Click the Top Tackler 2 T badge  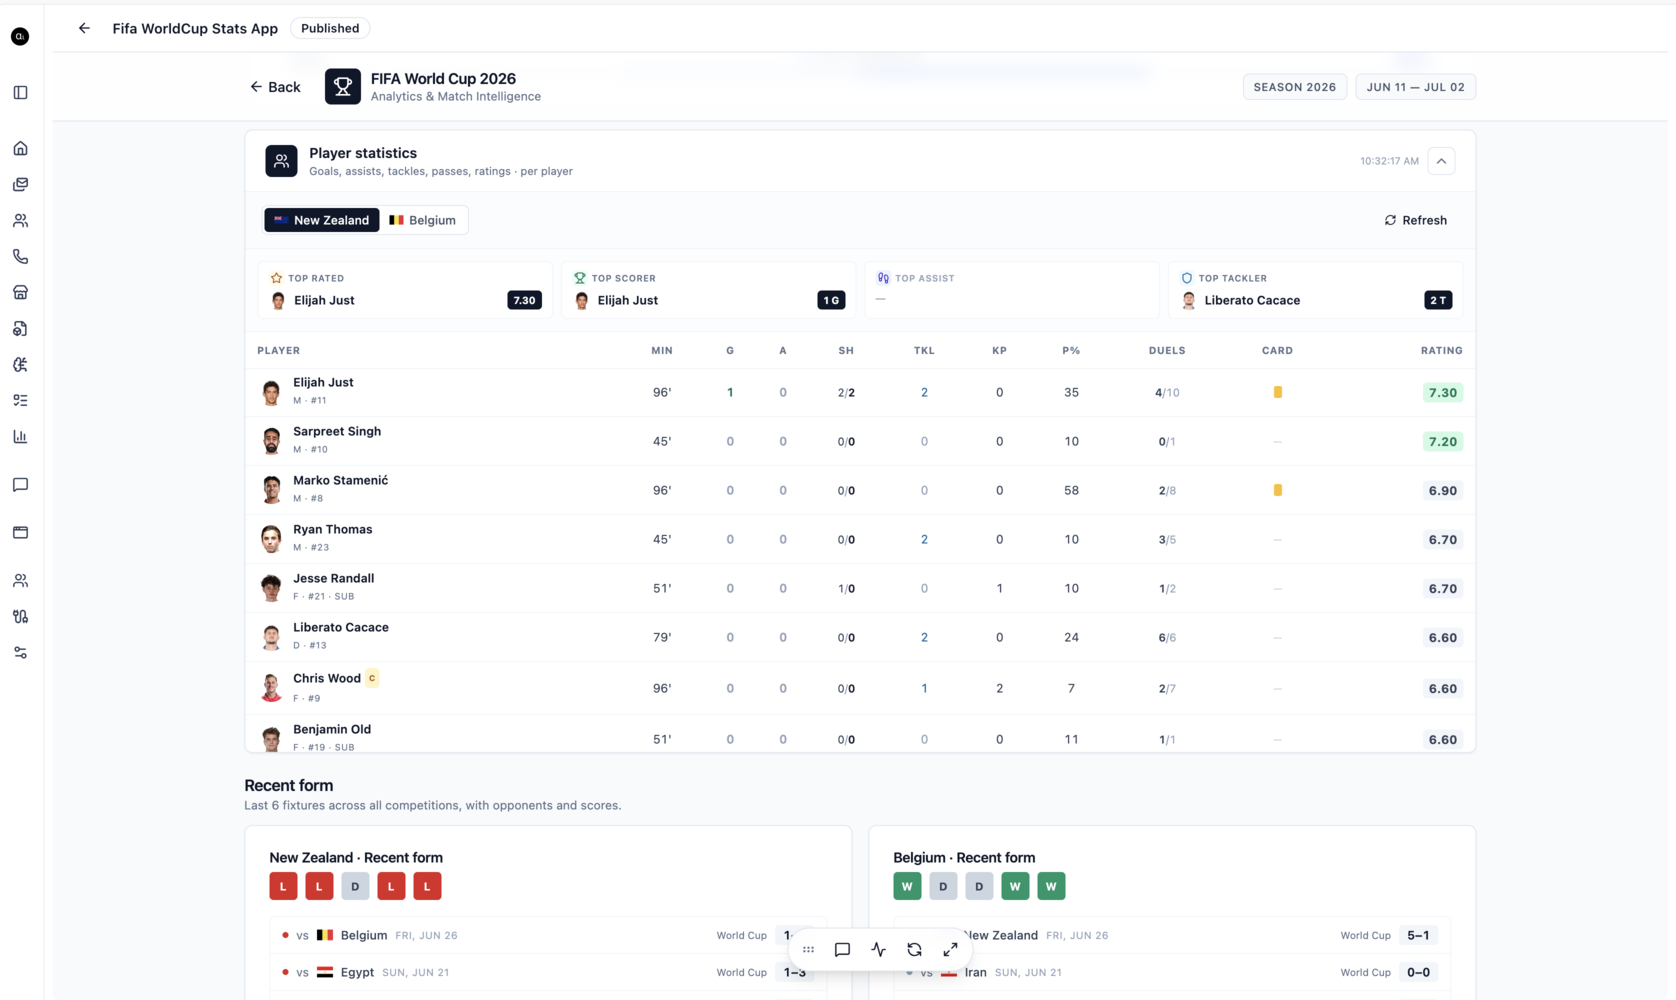1437,300
